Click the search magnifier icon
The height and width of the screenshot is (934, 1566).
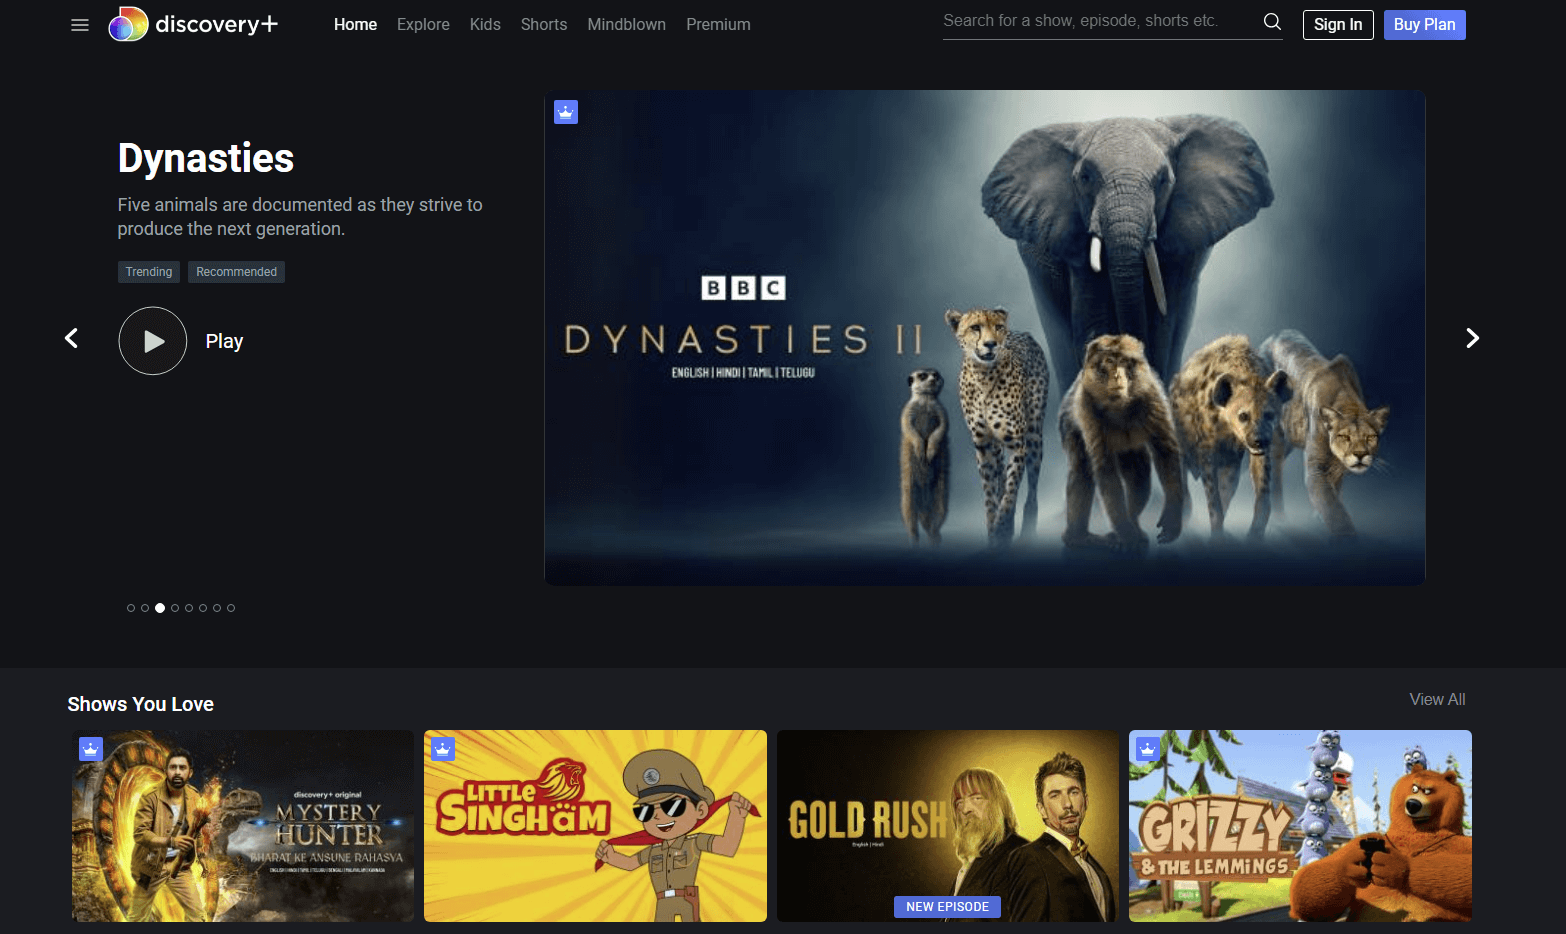[1272, 22]
